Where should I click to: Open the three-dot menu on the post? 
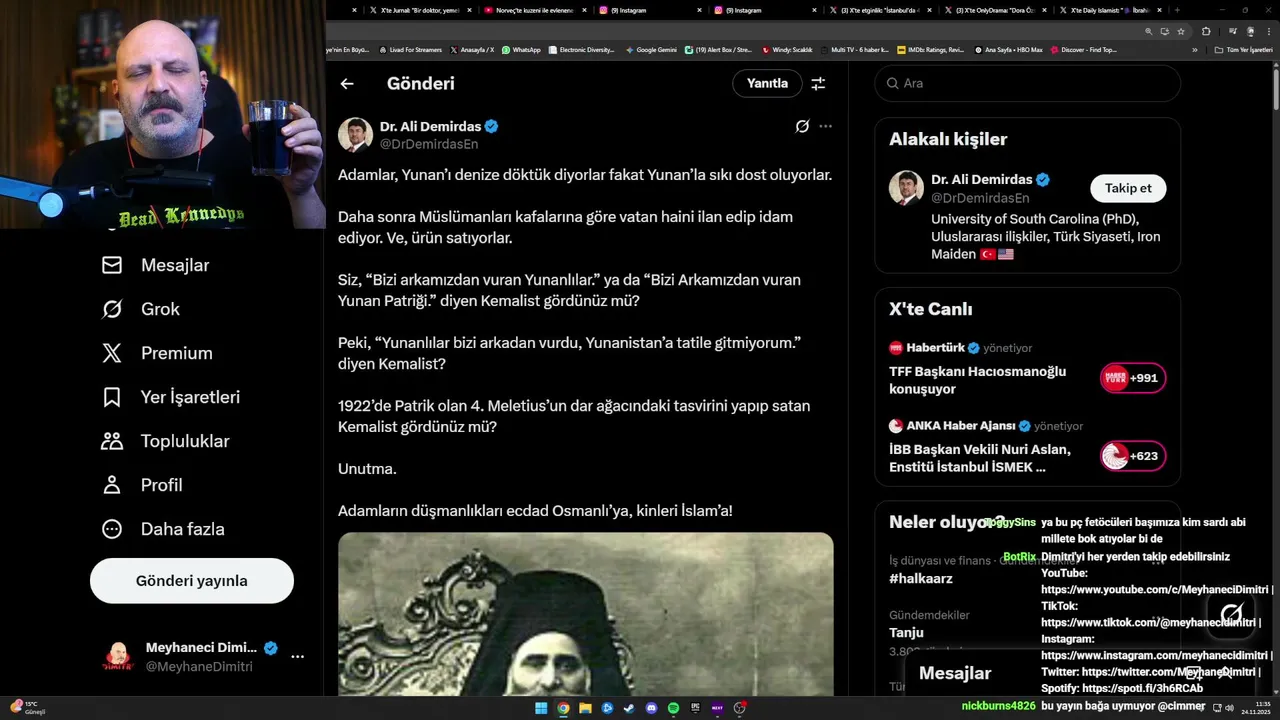(825, 126)
